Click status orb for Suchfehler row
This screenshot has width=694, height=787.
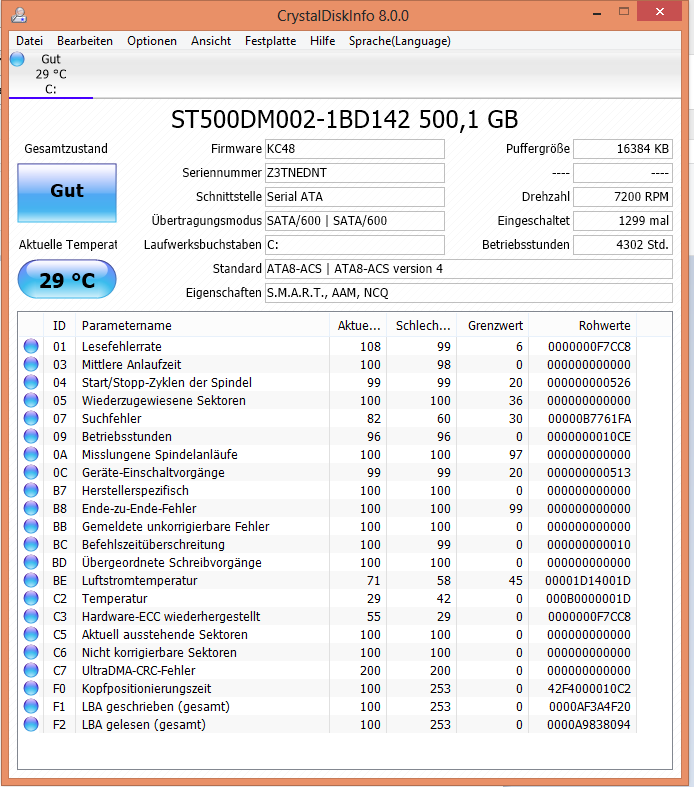[31, 419]
